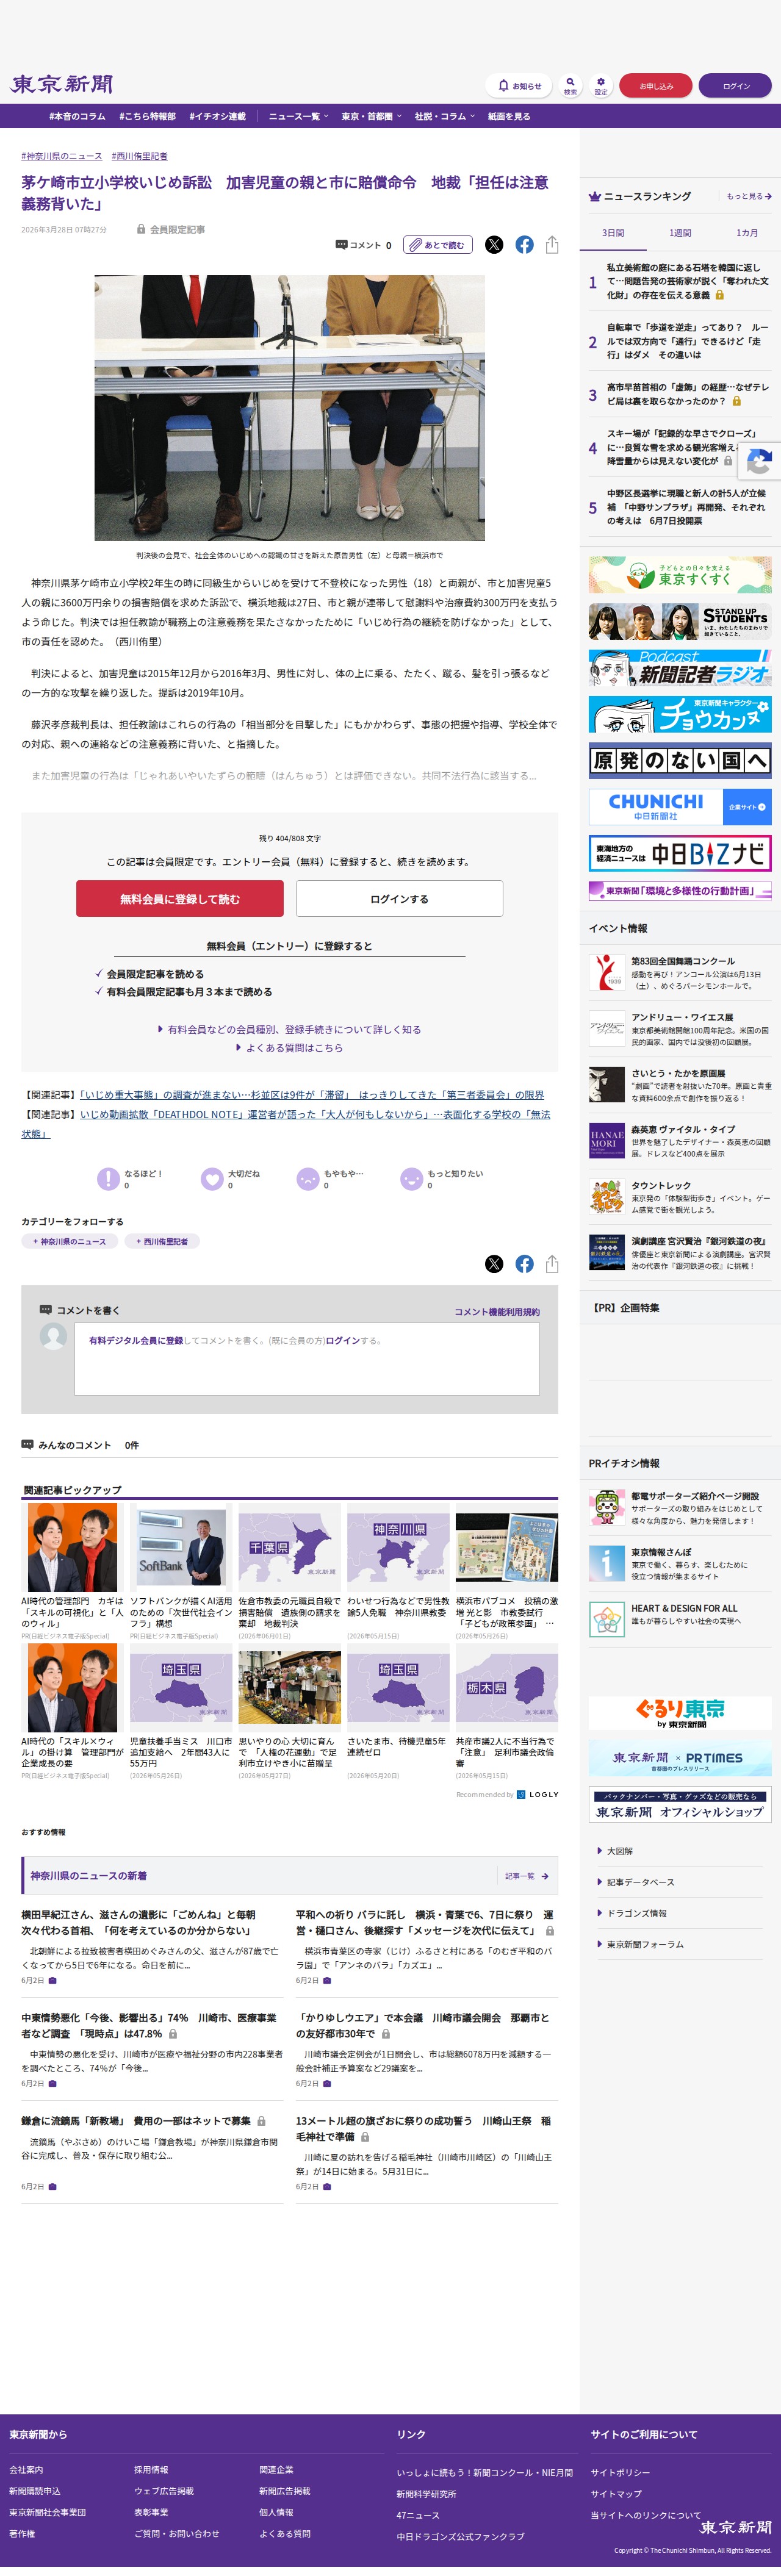Open 中日BIZナビ banner
781x2576 pixels.
click(680, 854)
